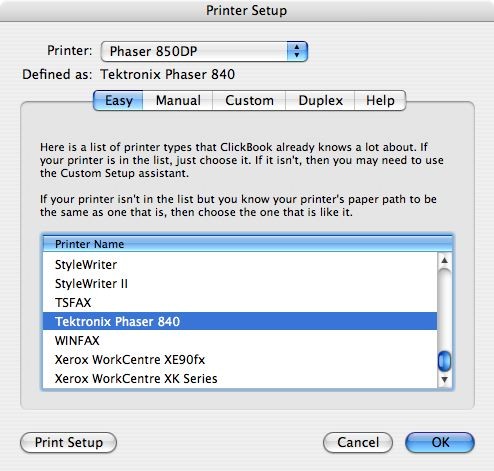
Task: Select Tektronix Phaser 840 list entry
Action: point(240,321)
